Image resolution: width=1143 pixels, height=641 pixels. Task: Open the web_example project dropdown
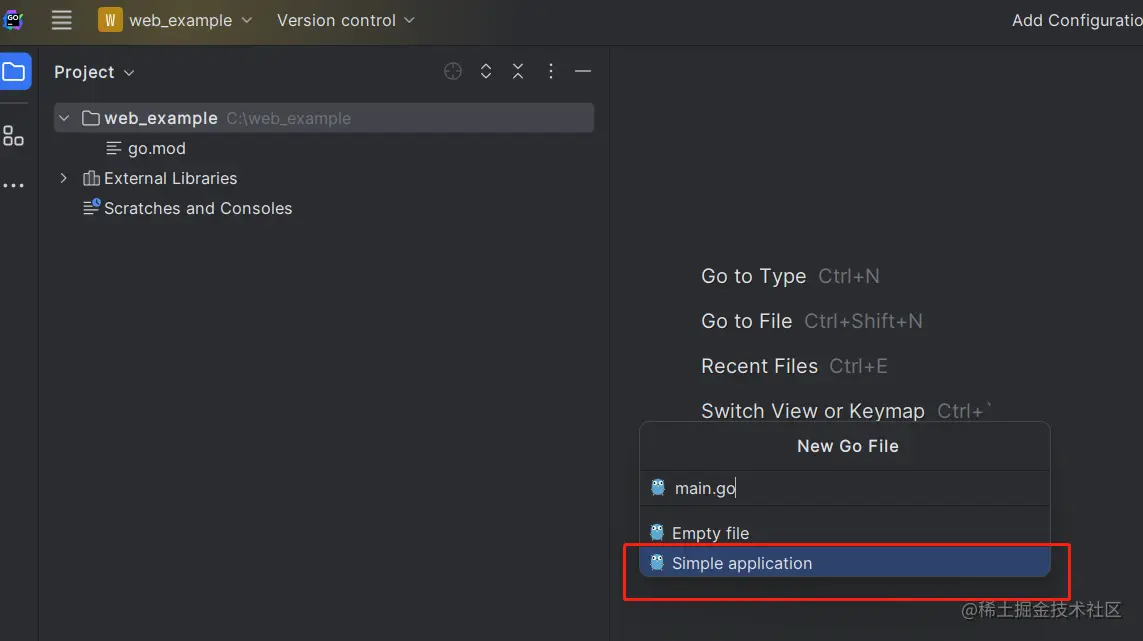point(178,20)
